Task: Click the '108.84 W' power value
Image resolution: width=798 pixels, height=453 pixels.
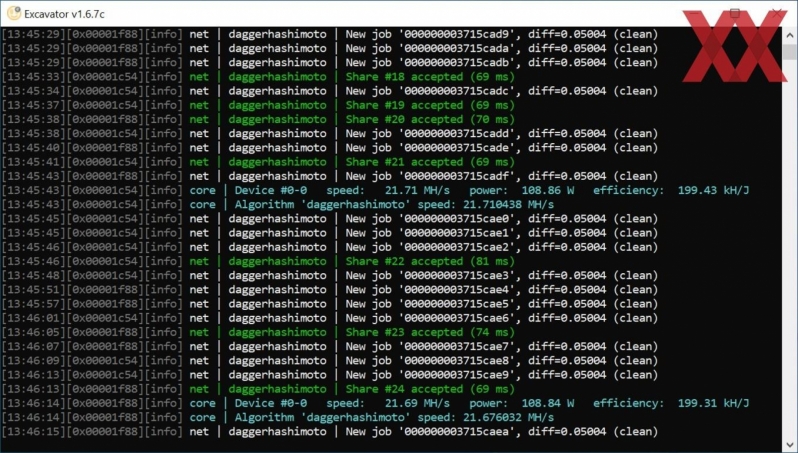Action: click(x=548, y=404)
